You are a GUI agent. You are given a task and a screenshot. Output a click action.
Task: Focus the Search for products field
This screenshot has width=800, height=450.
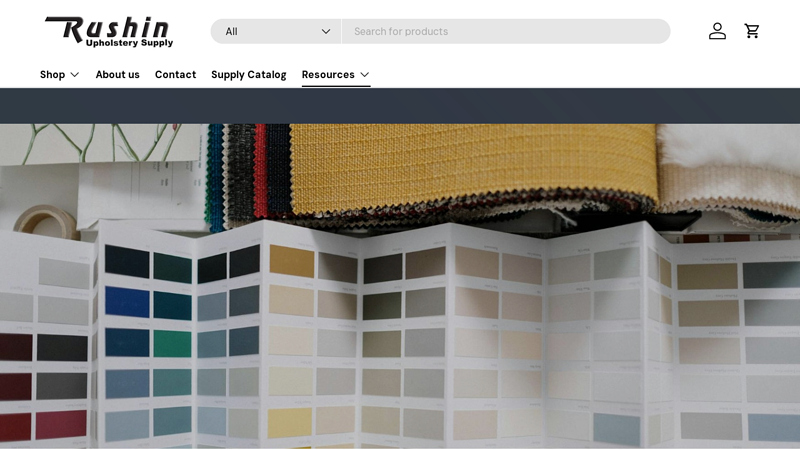coord(506,32)
